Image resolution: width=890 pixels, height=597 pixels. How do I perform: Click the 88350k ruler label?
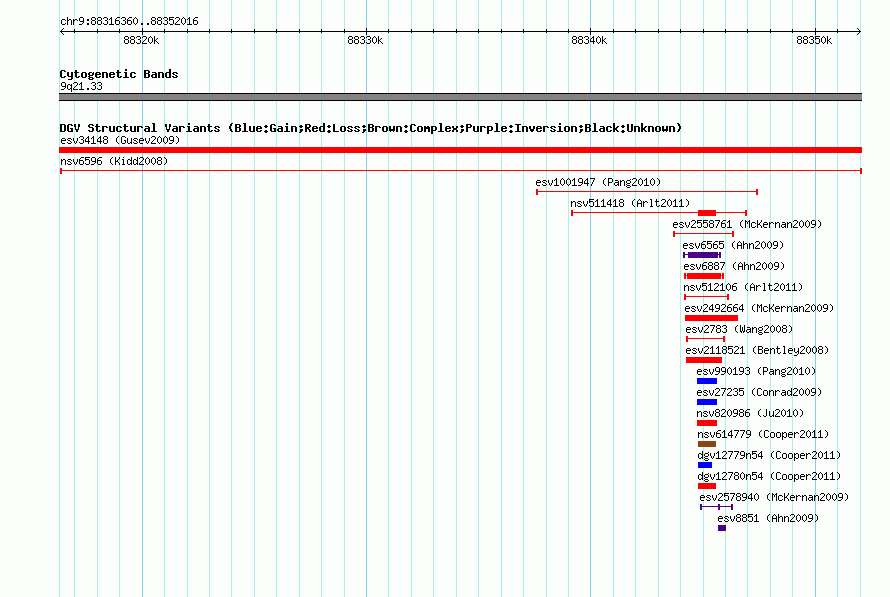pos(814,40)
